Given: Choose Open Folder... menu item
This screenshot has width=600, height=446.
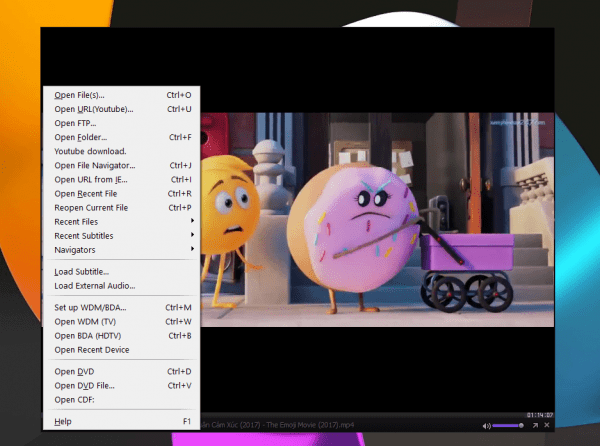Looking at the screenshot, I should click(122, 137).
